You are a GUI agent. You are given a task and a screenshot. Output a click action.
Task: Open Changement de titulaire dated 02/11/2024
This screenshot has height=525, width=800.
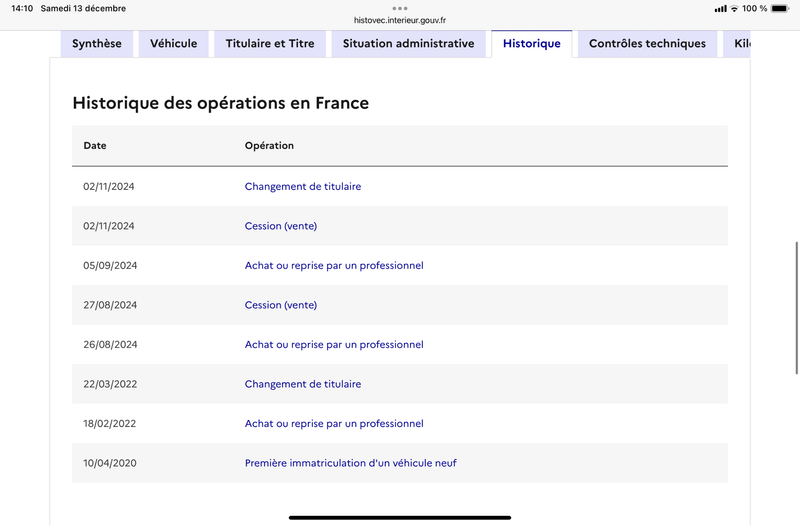pos(303,187)
